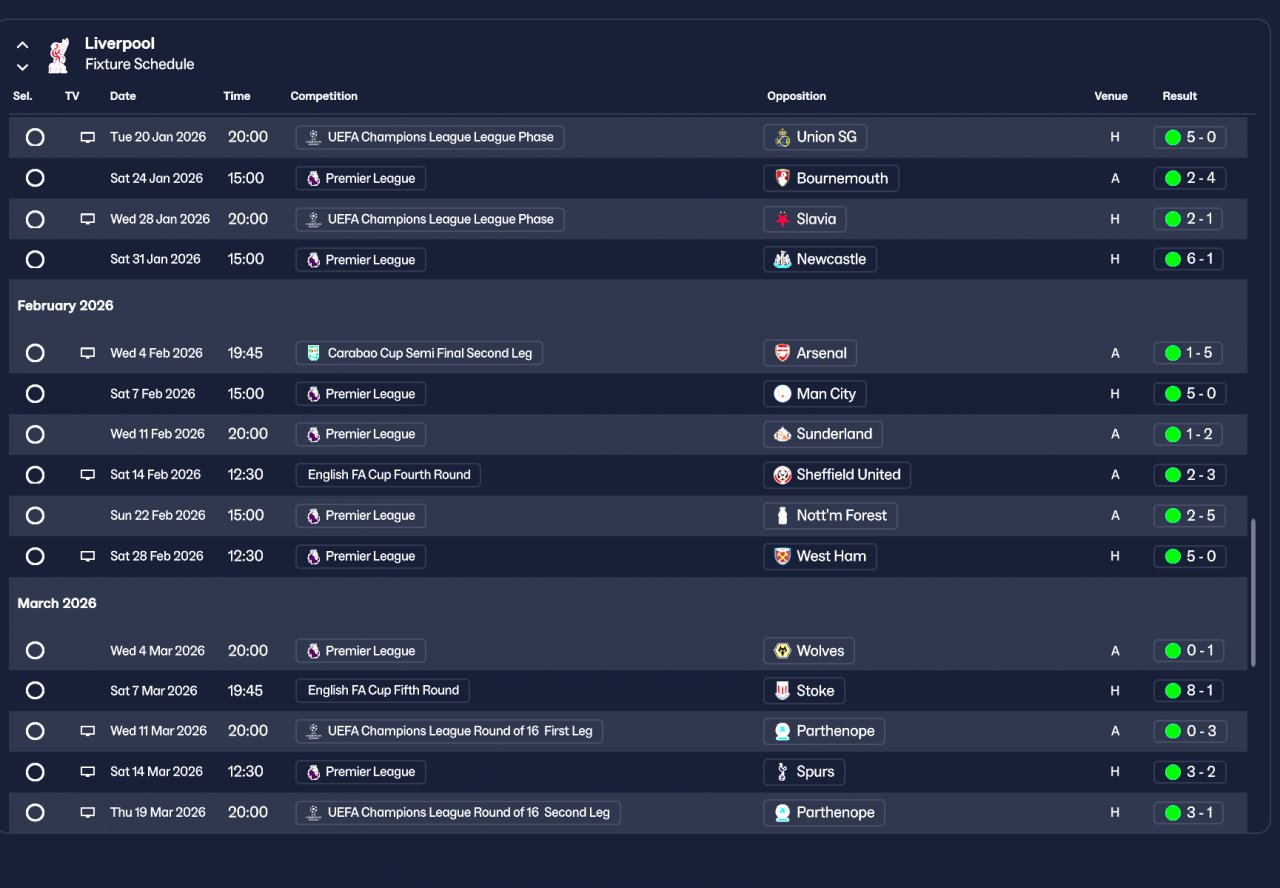Viewport: 1280px width, 888px height.
Task: Click the Sunderland club crest
Action: coord(783,434)
